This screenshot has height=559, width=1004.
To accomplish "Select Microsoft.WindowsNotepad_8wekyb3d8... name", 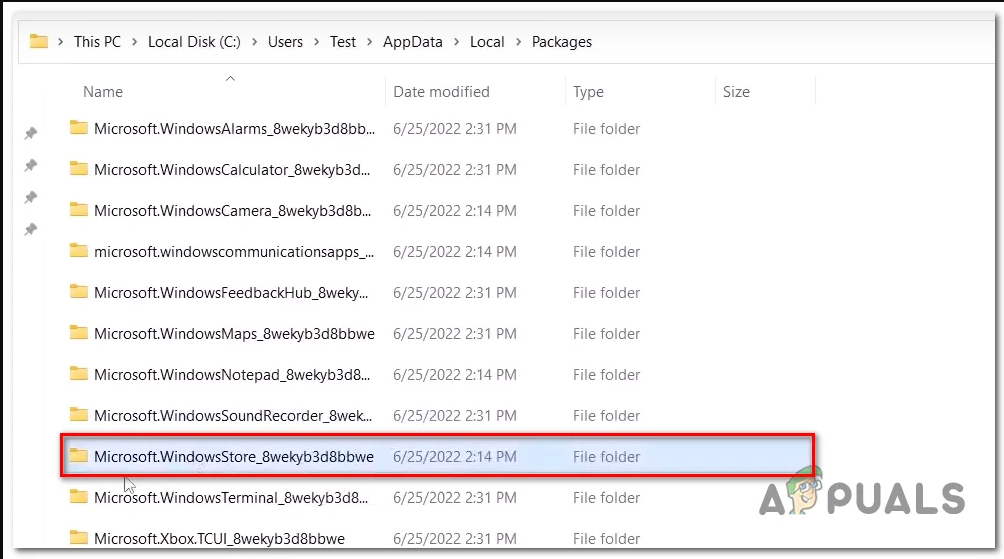I will tap(232, 375).
